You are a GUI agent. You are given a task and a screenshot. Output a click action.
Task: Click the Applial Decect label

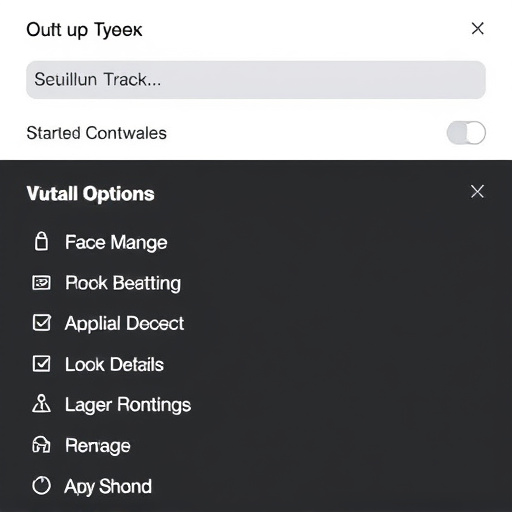[x=124, y=324]
